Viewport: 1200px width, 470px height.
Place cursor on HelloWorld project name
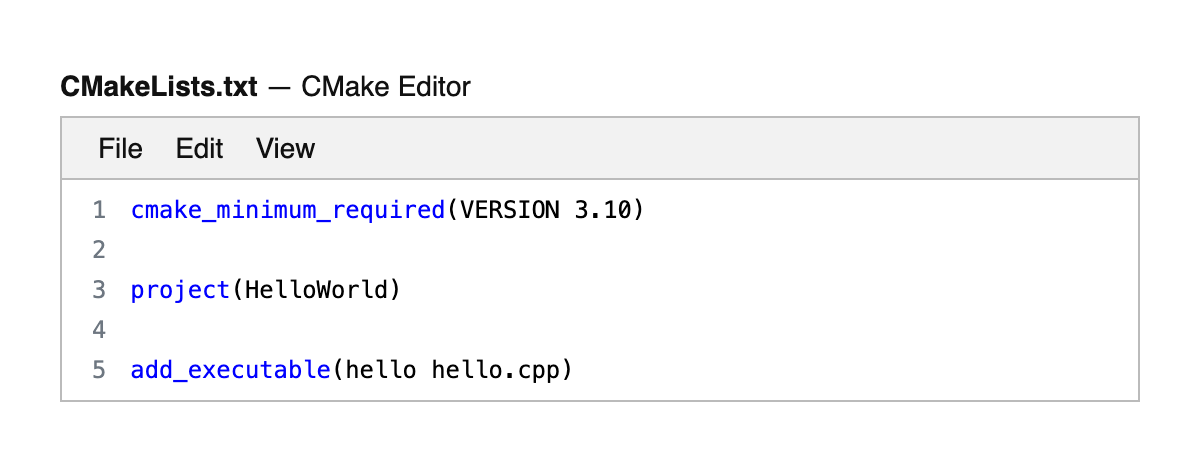click(x=316, y=290)
